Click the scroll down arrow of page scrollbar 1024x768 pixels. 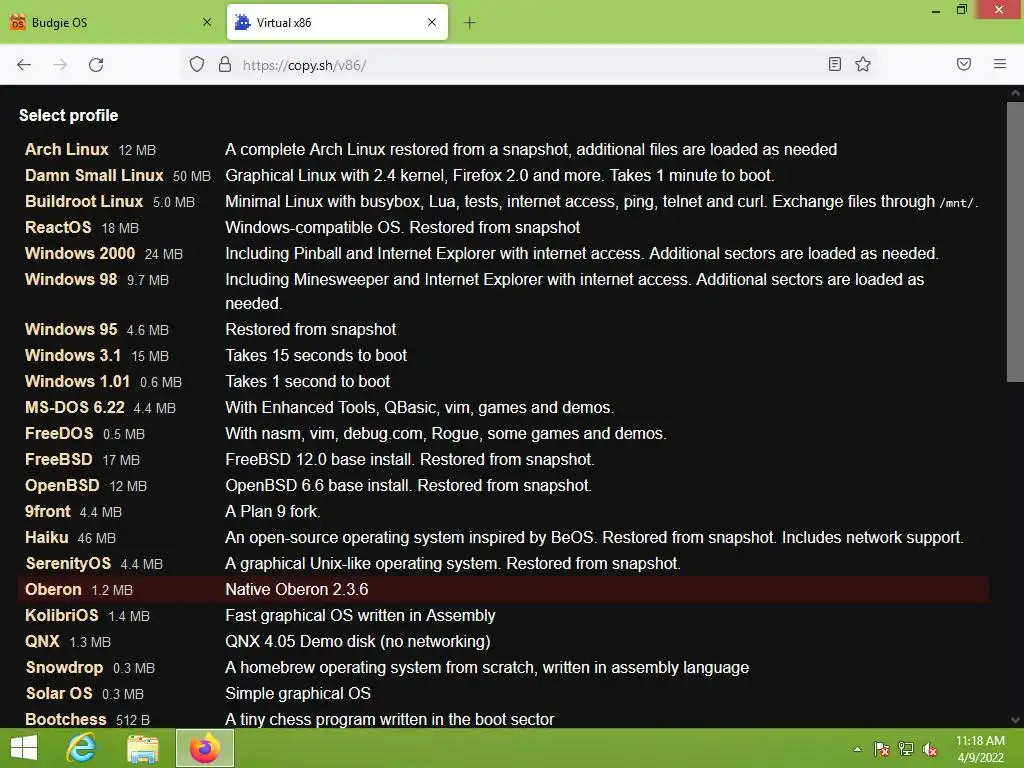pyautogui.click(x=1015, y=720)
